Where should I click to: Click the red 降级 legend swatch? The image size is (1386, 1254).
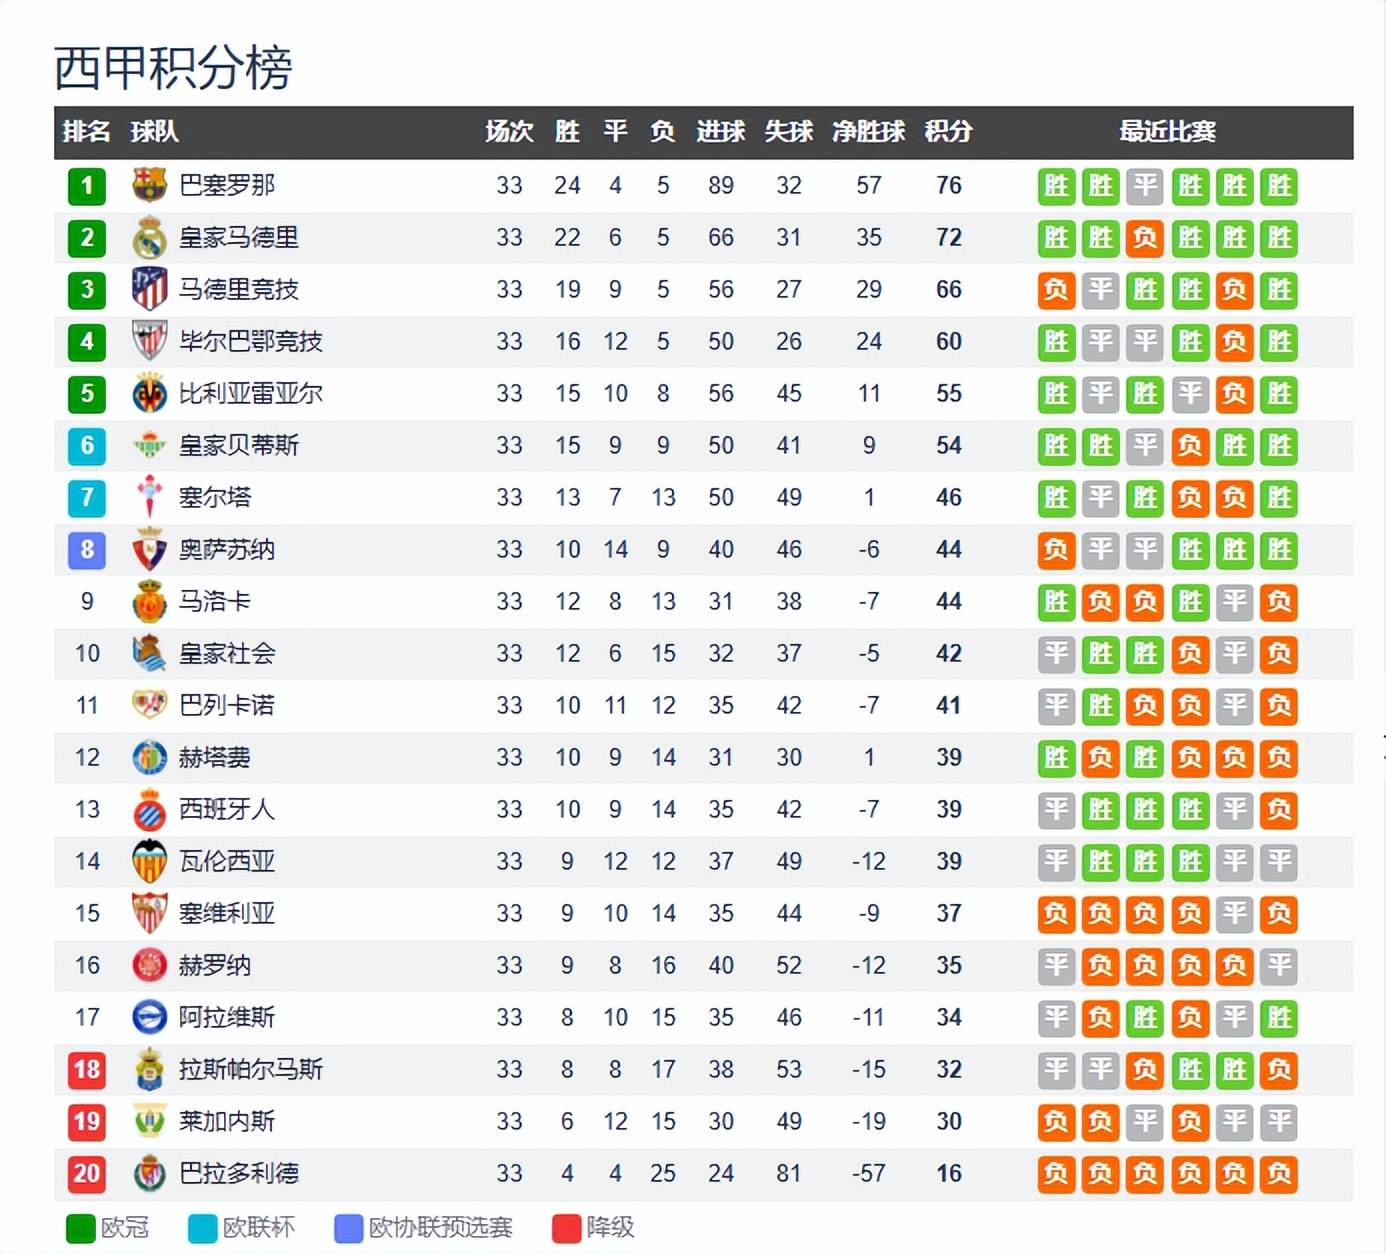tap(567, 1228)
